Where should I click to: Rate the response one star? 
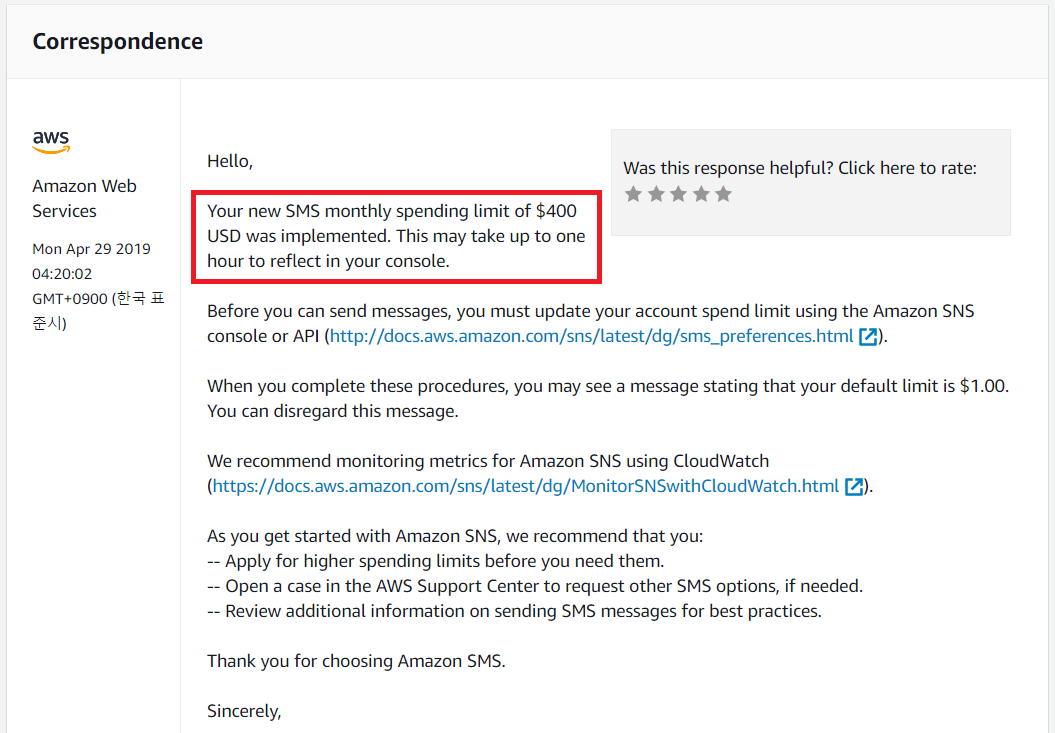(633, 194)
